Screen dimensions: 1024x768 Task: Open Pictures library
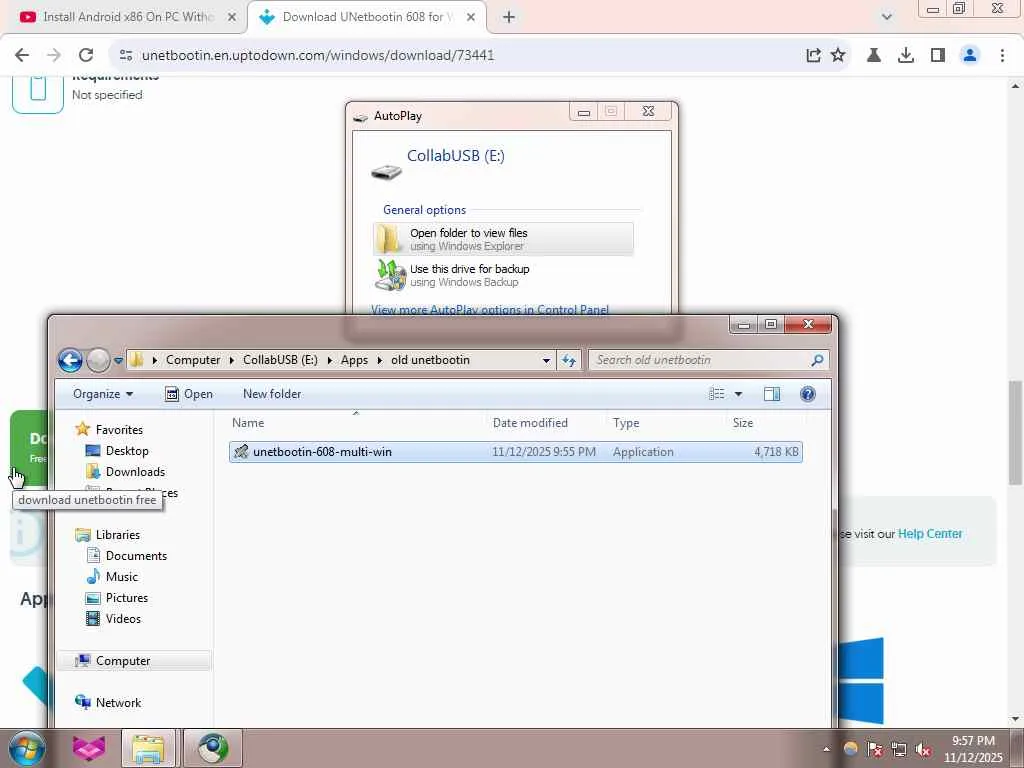pos(127,598)
